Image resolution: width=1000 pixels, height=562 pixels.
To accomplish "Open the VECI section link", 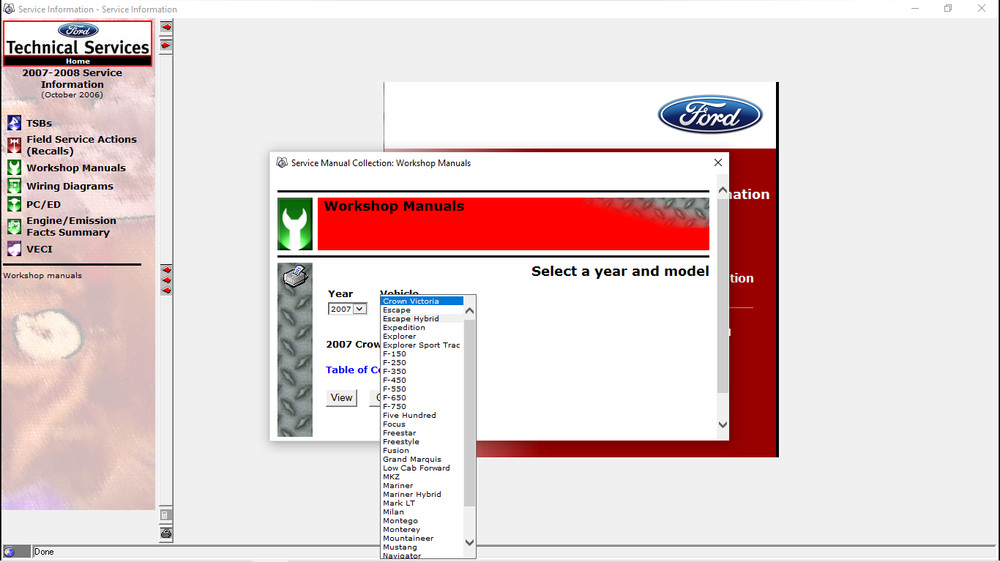I will click(39, 249).
